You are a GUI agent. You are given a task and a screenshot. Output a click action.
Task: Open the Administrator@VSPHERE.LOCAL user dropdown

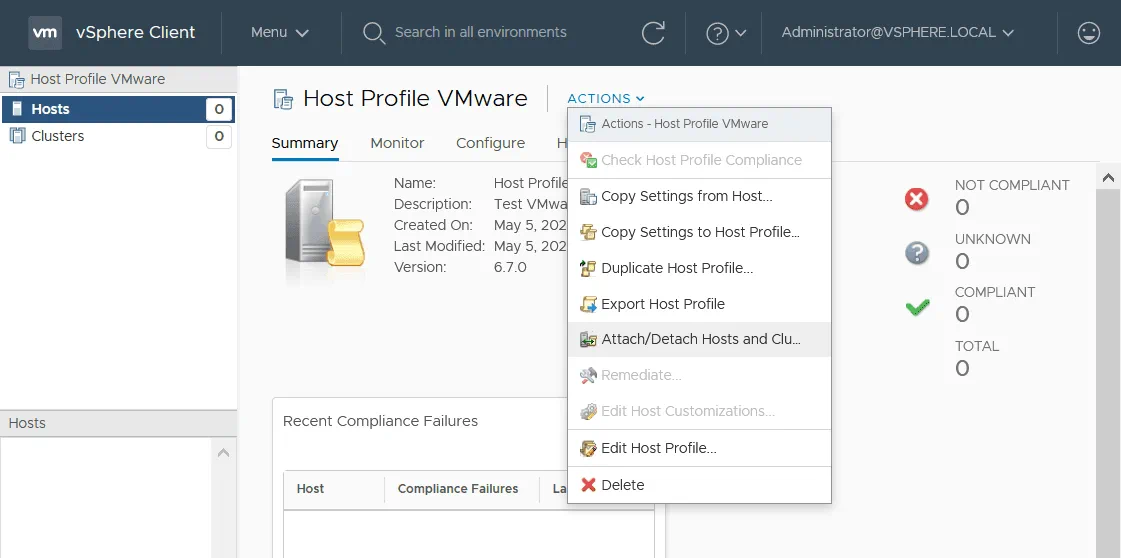point(897,32)
